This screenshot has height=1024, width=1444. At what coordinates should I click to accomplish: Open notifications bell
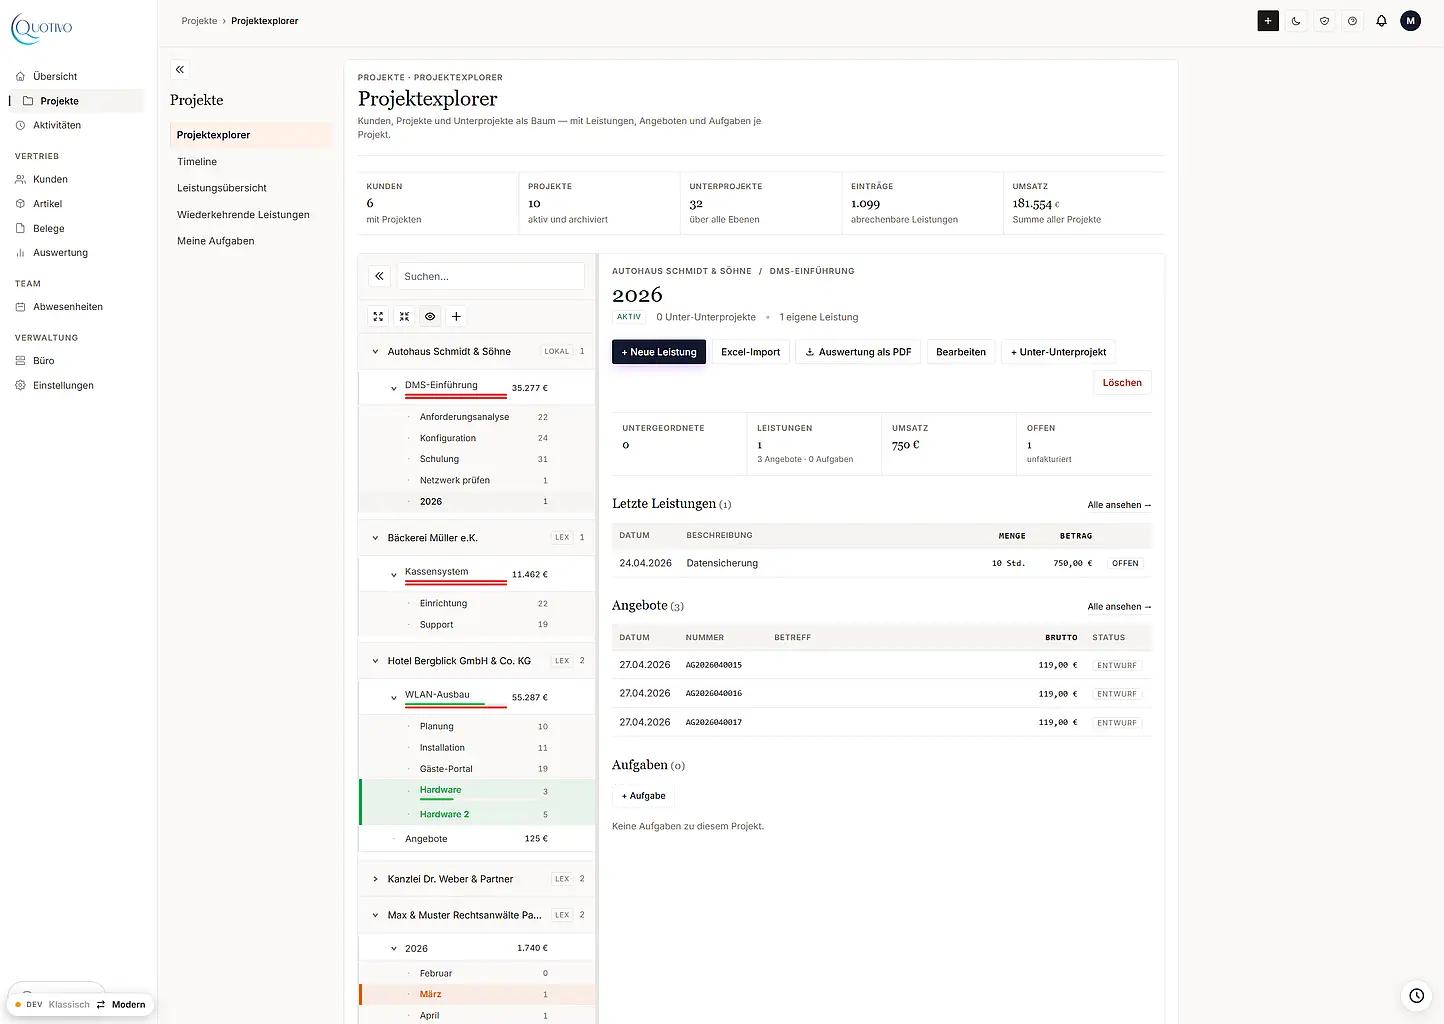coord(1381,21)
